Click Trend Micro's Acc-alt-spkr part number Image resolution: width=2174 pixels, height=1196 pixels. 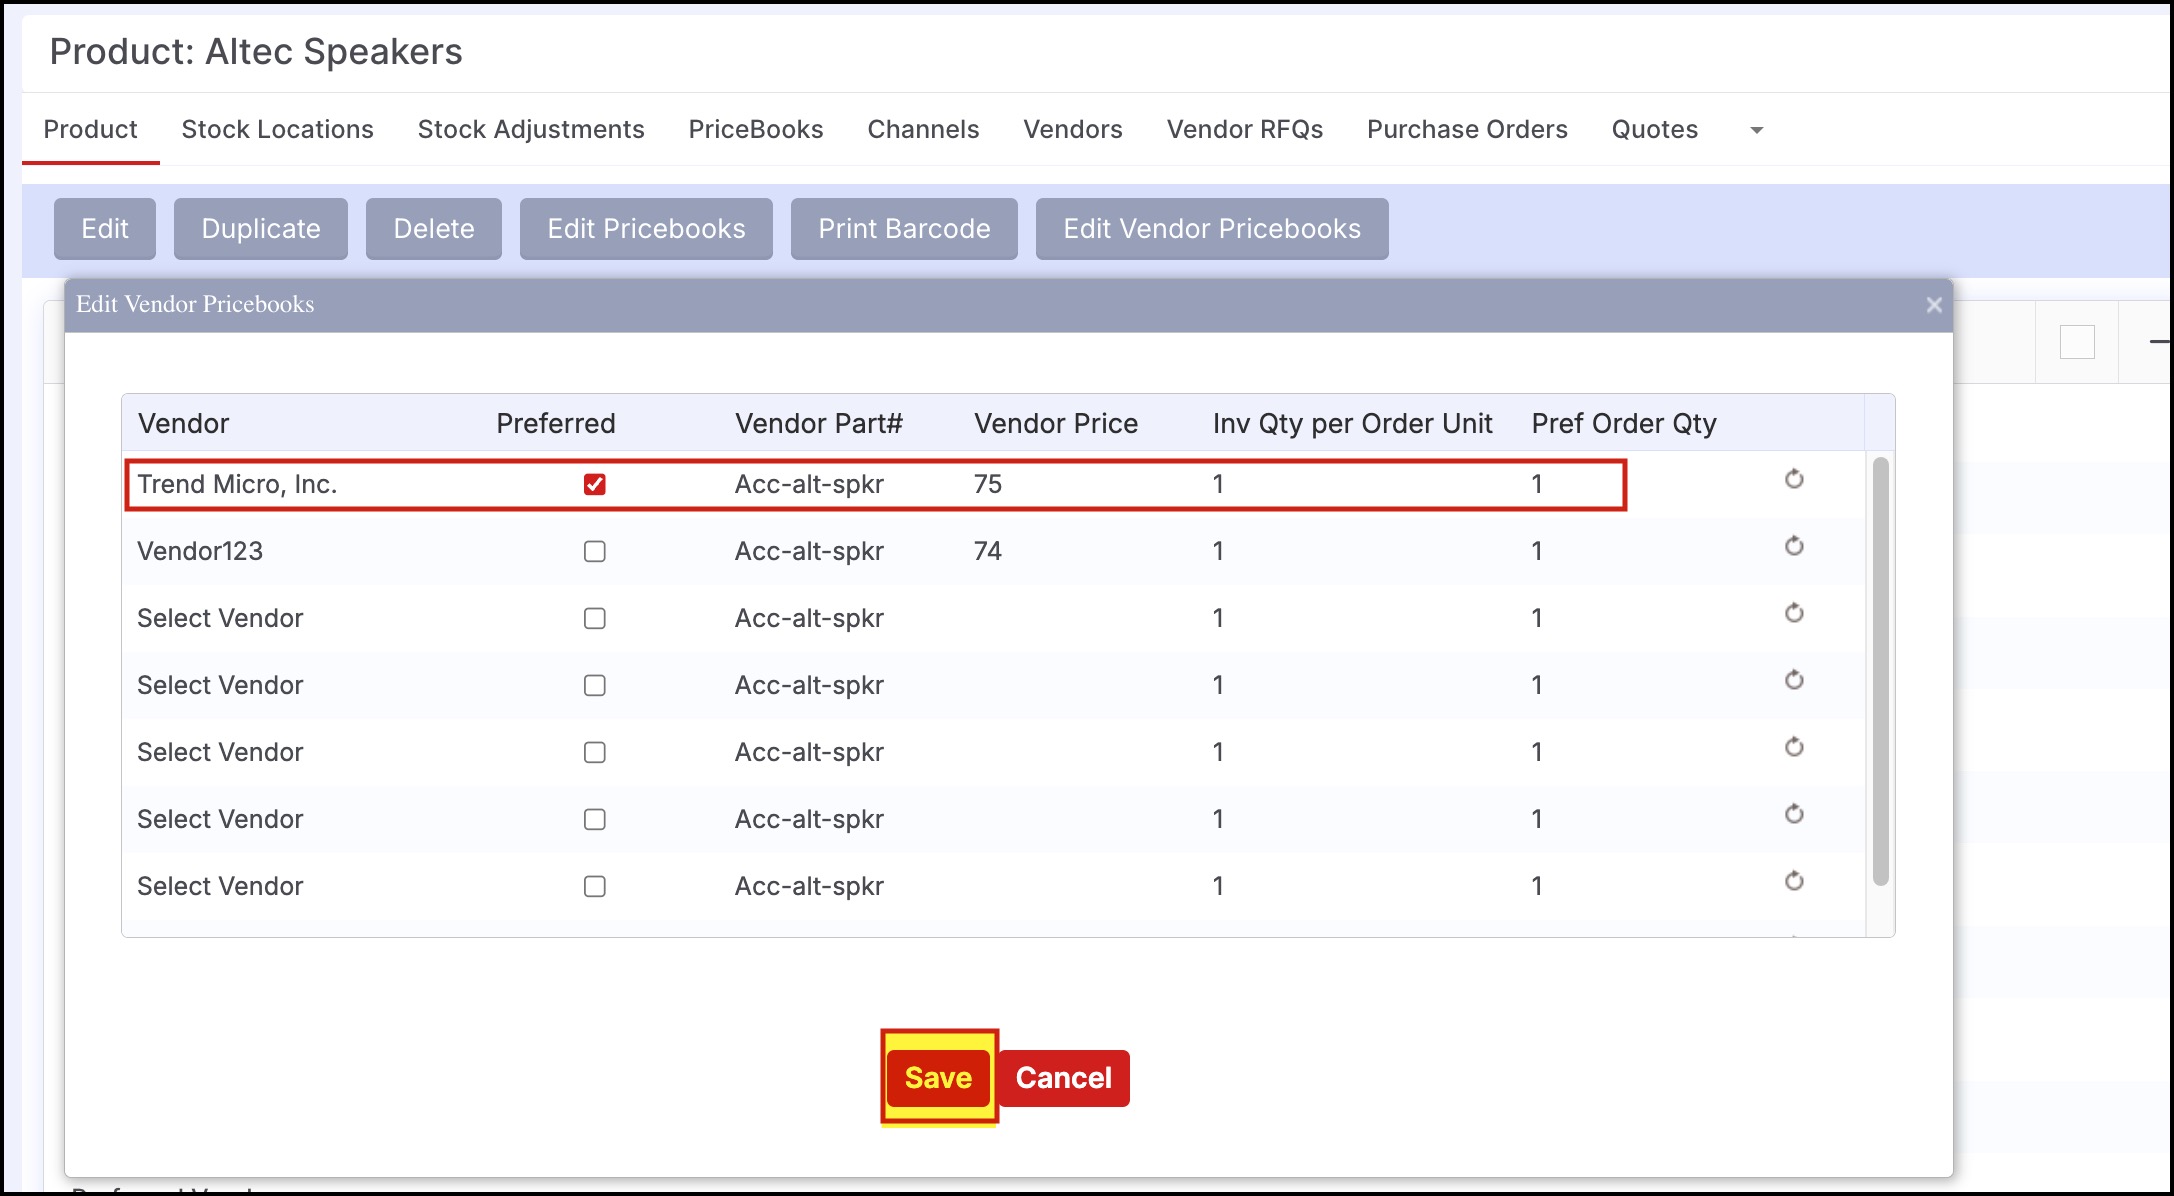point(809,484)
